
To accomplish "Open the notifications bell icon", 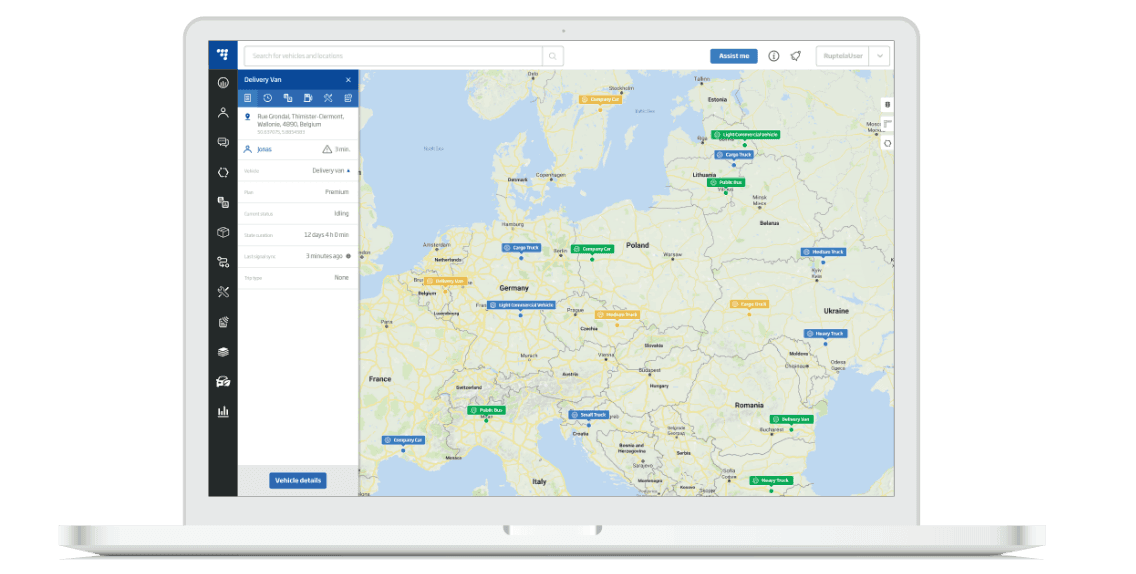I will 796,56.
